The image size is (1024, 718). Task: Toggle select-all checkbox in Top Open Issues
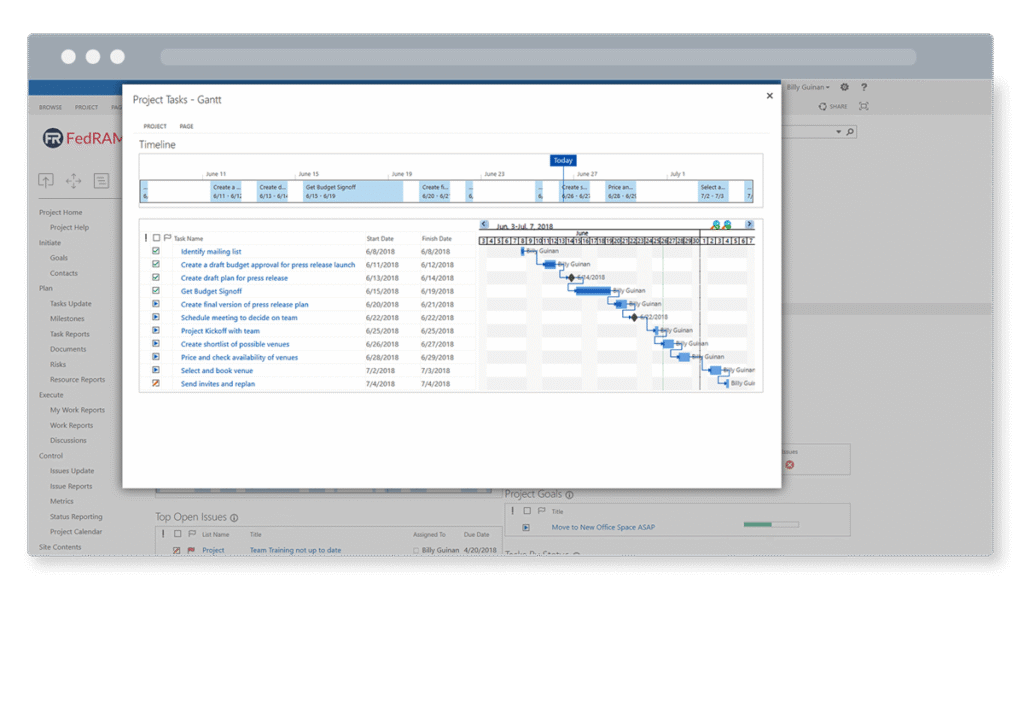point(177,534)
